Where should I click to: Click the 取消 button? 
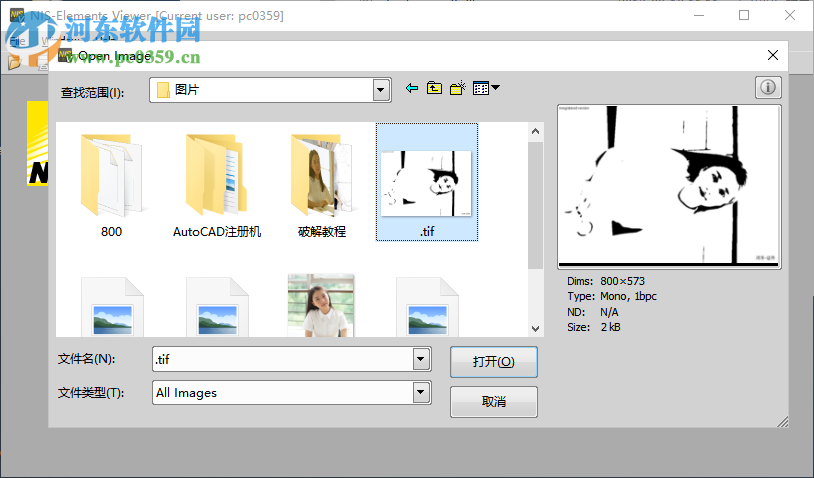tap(494, 401)
